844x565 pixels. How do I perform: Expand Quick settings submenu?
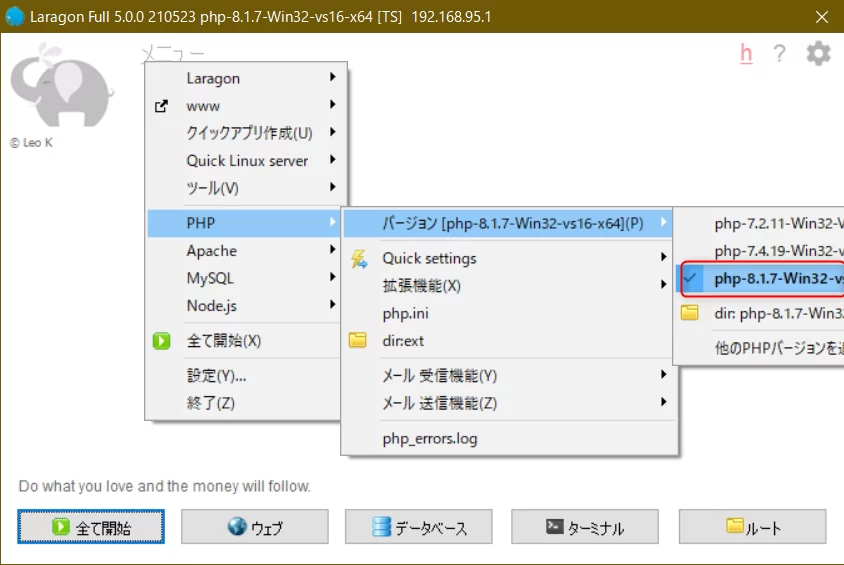point(508,258)
